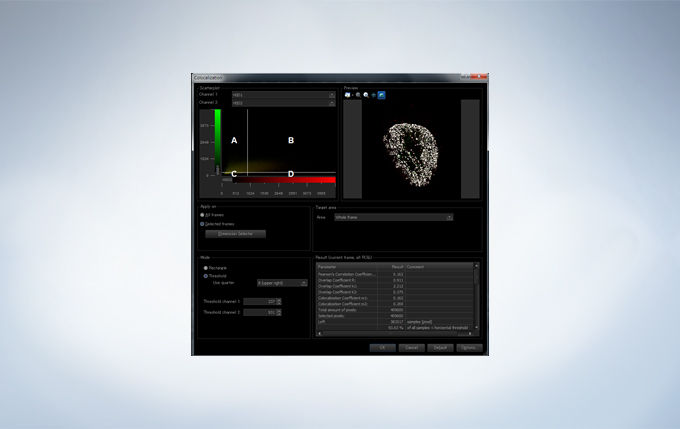Click the Default button
This screenshot has width=680, height=429.
click(x=438, y=347)
